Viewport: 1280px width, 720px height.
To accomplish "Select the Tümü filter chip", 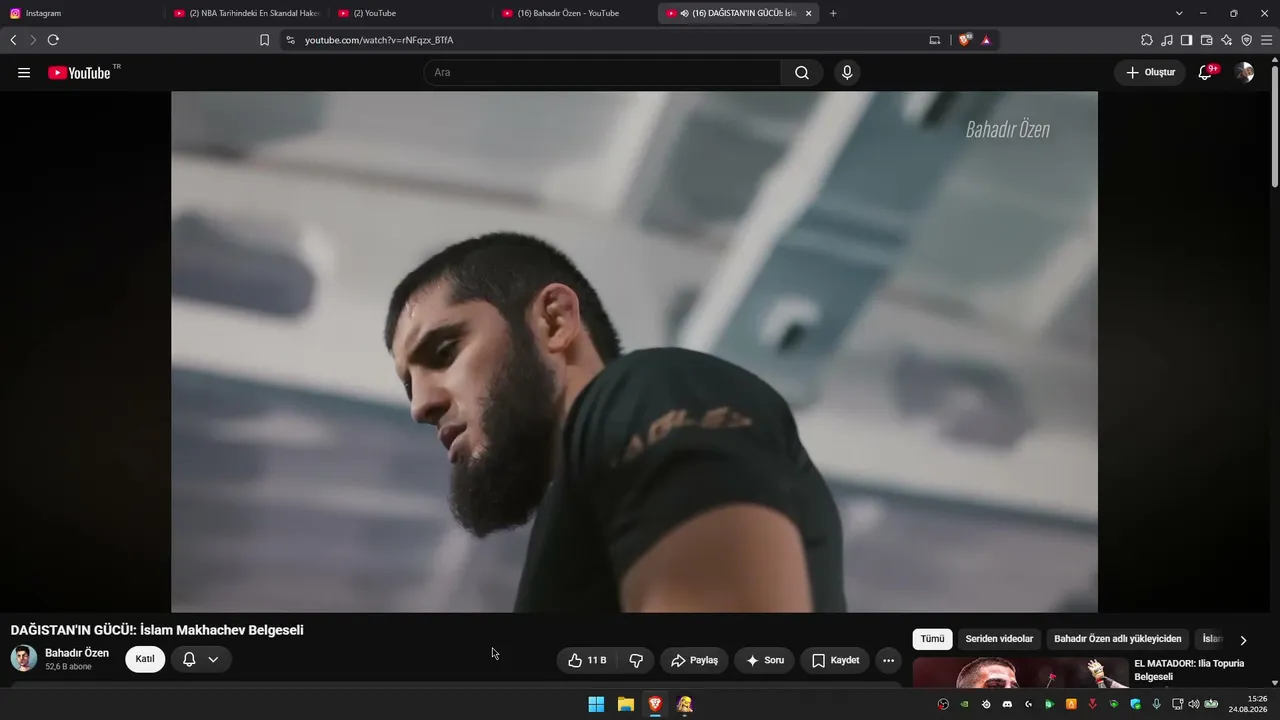I will tap(932, 639).
